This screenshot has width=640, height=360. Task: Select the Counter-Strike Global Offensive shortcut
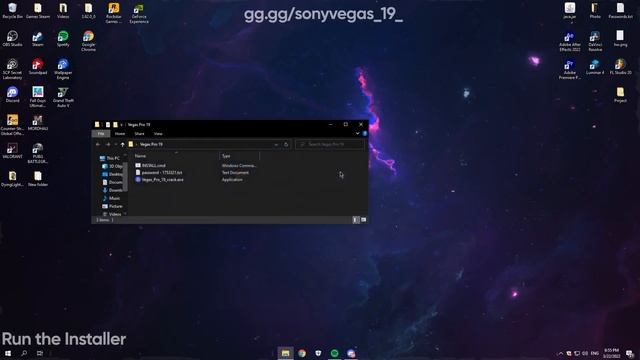tap(12, 125)
